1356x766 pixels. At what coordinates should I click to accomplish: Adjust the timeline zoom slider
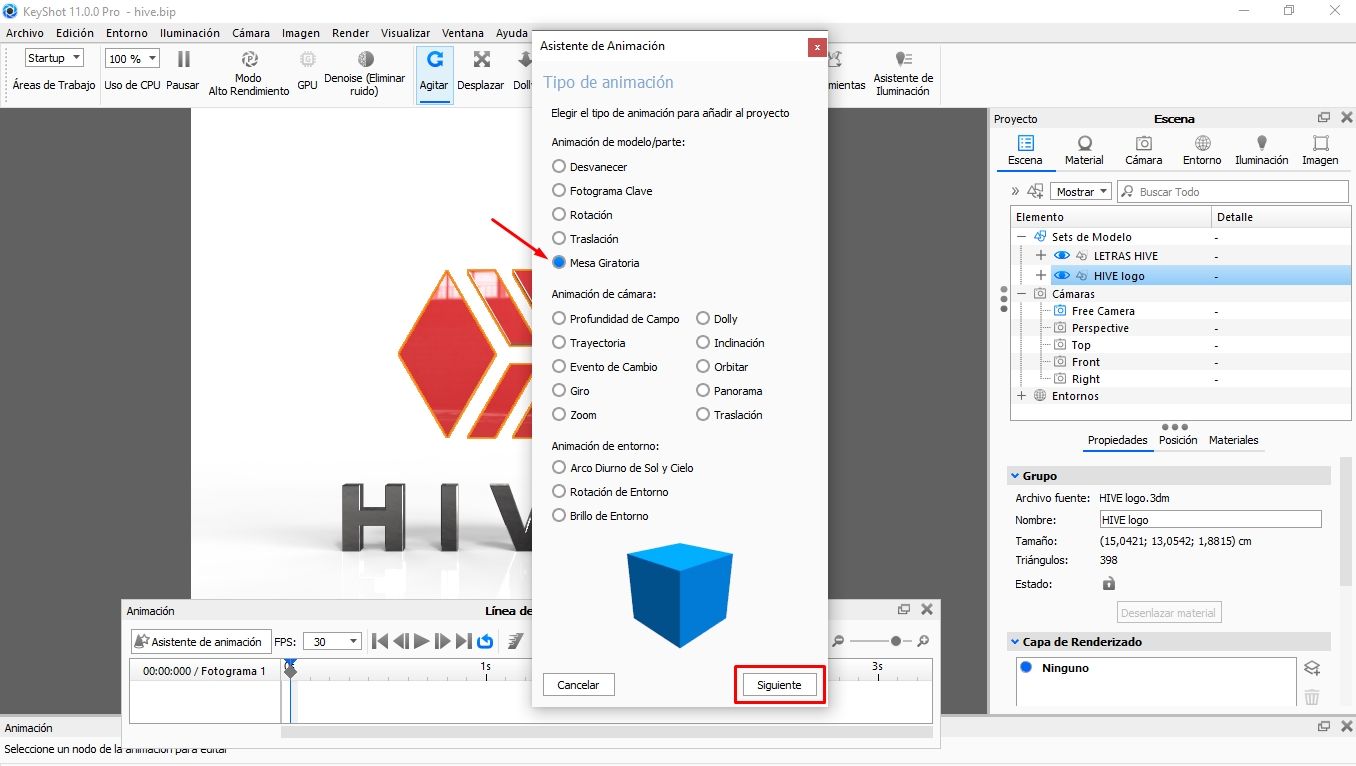pyautogui.click(x=895, y=641)
